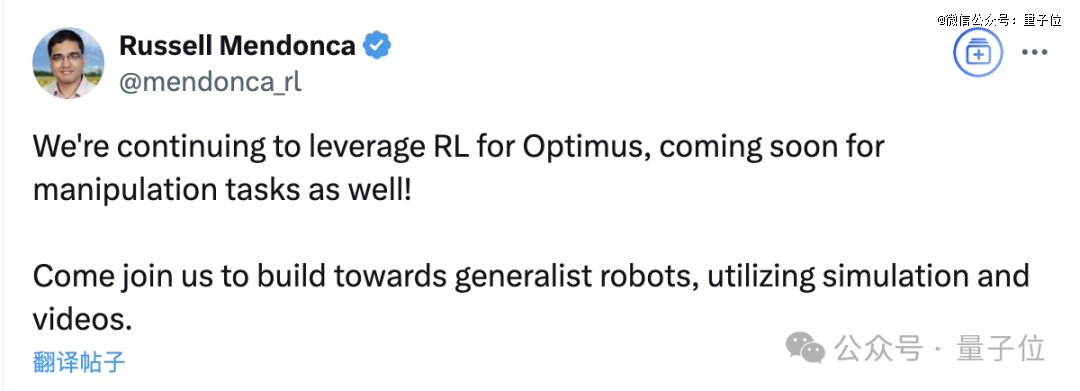Click the circled add-to-collection plus icon
1080x391 pixels.
coord(977,52)
